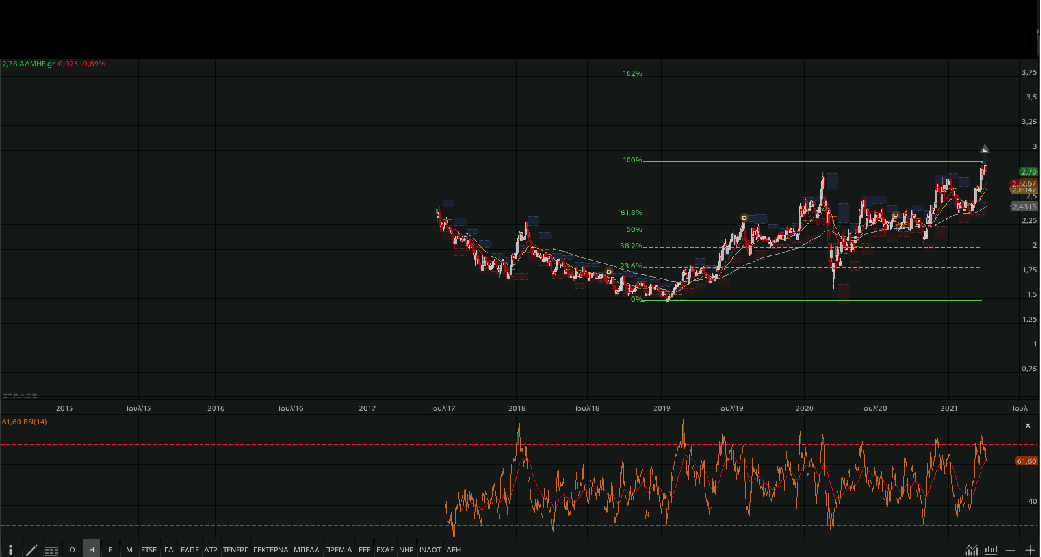1041x557 pixels.
Task: Select the 100% Fibonacci level label
Action: (x=632, y=159)
